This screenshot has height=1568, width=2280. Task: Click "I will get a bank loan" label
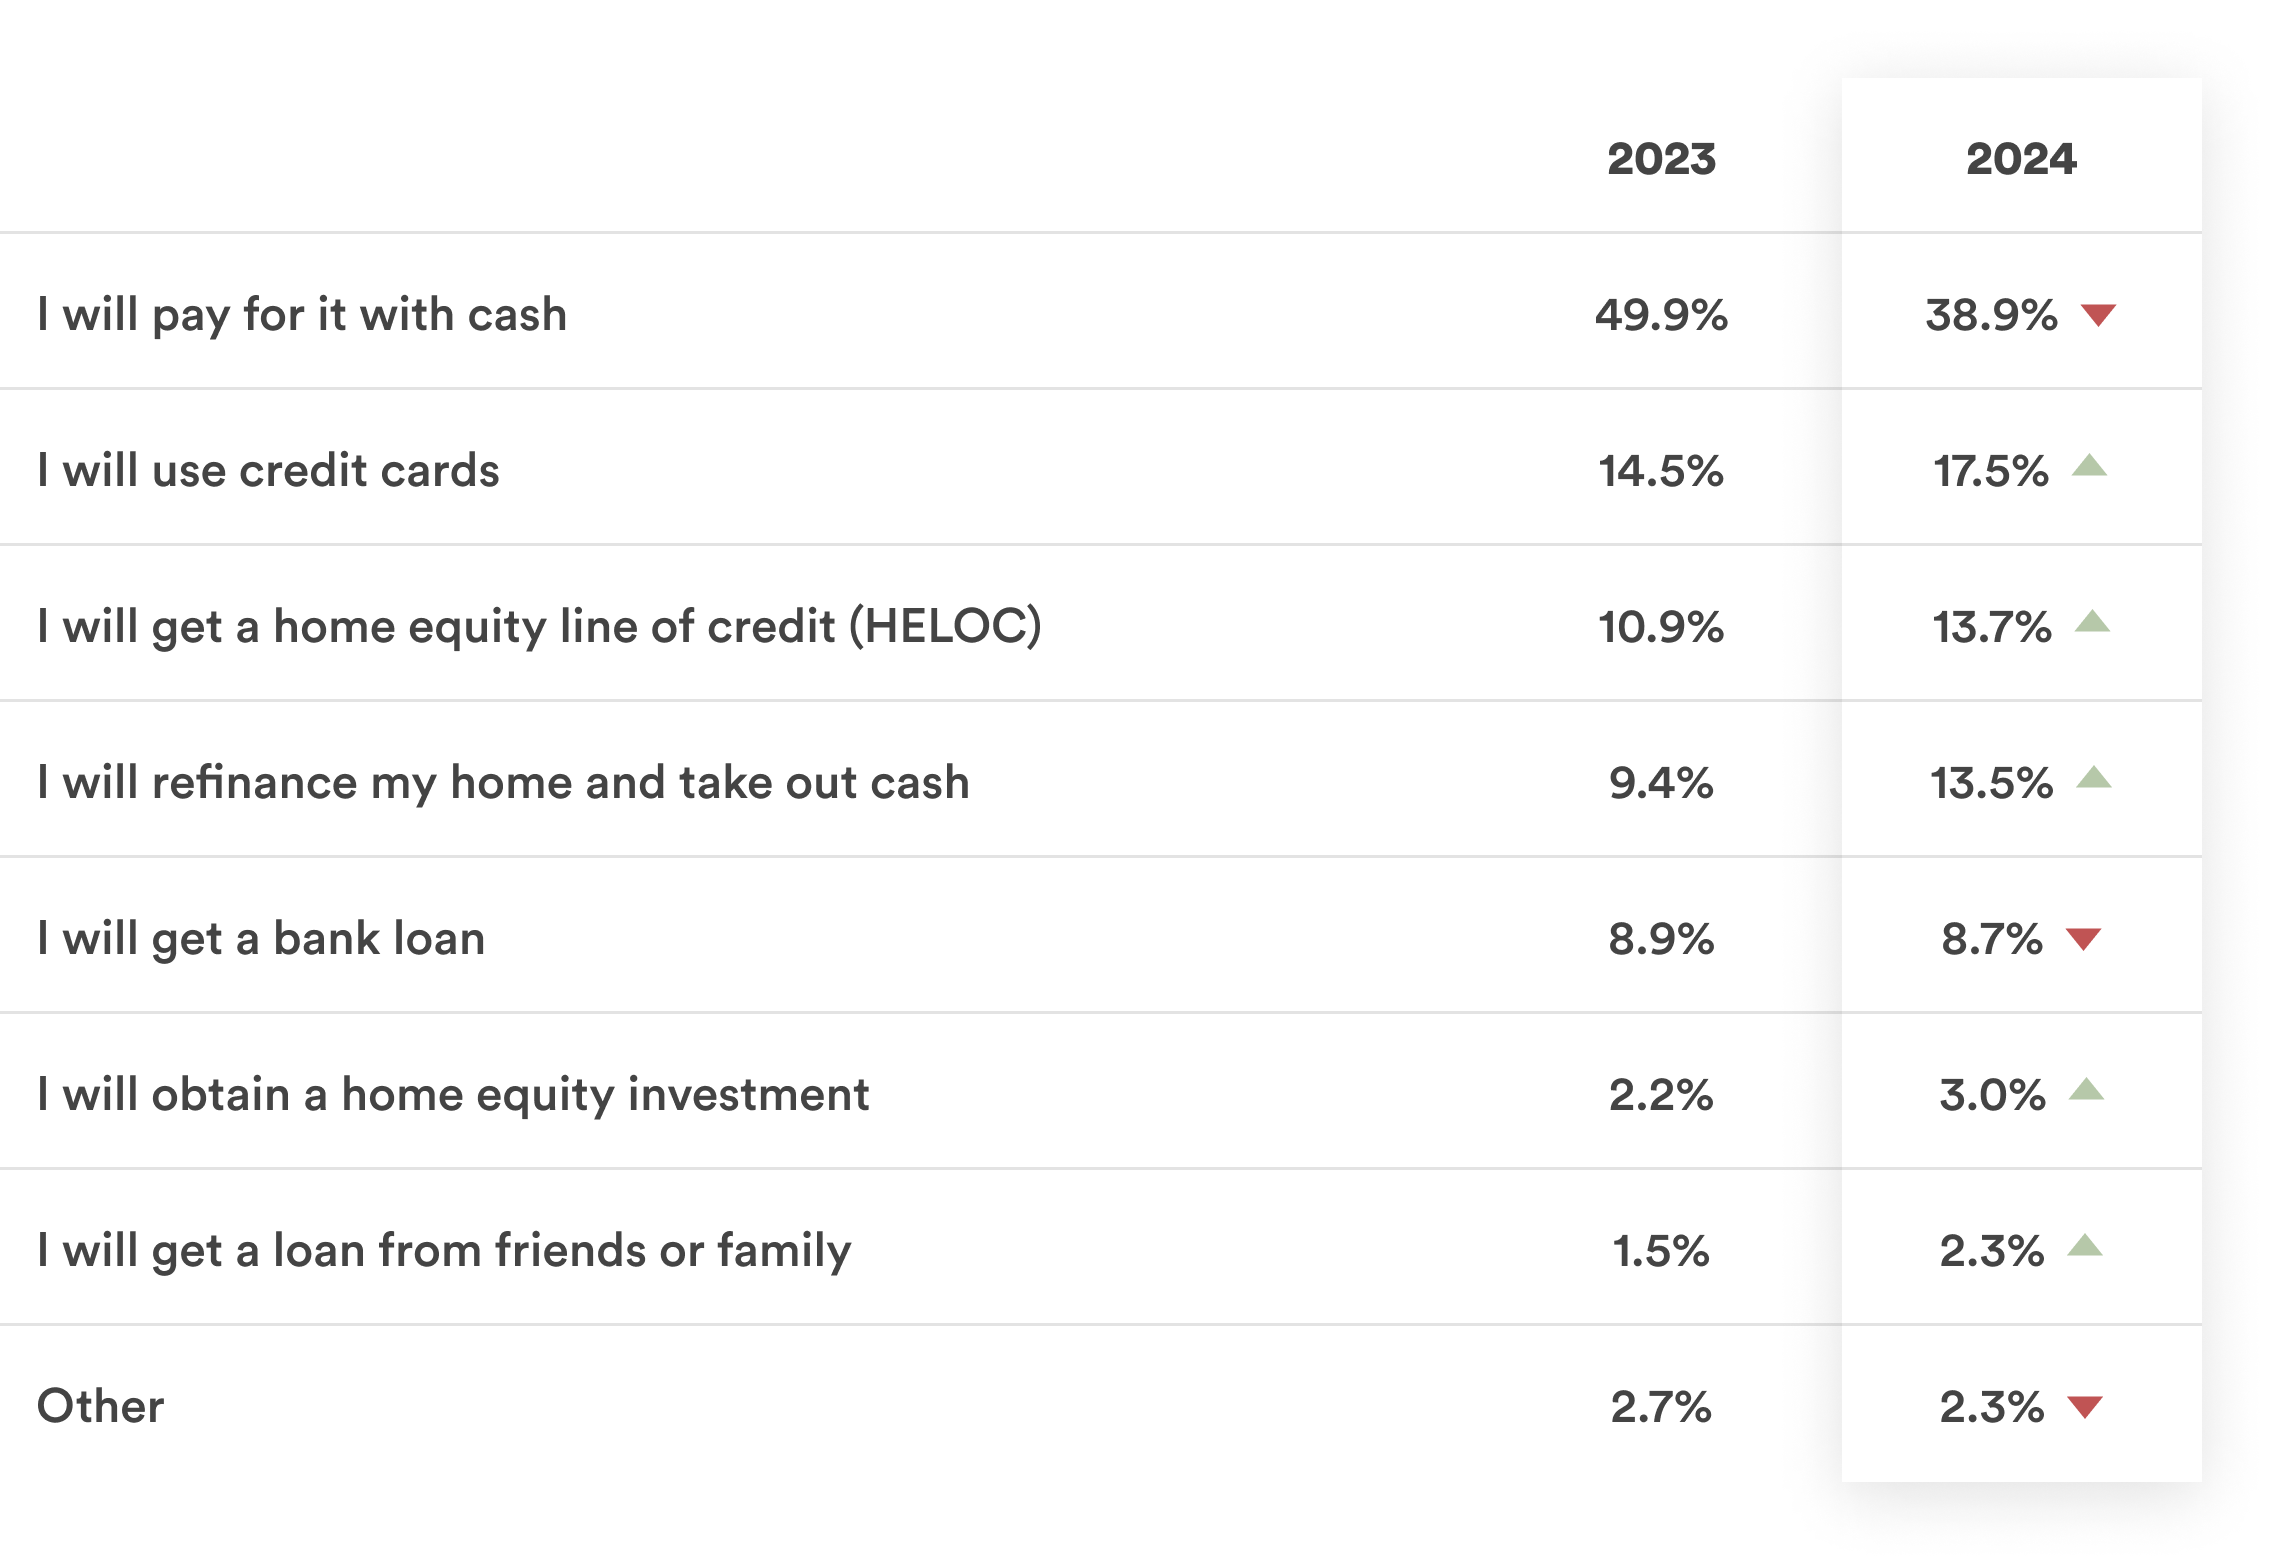pos(261,939)
